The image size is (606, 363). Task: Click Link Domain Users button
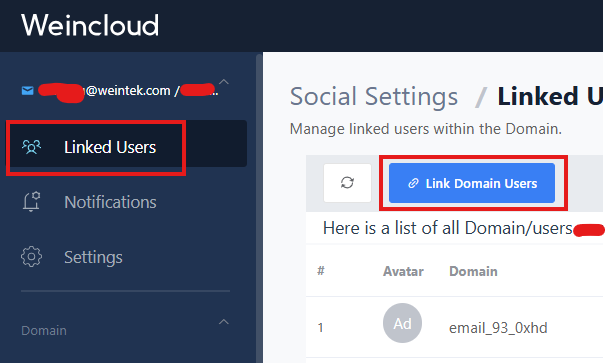tap(472, 183)
